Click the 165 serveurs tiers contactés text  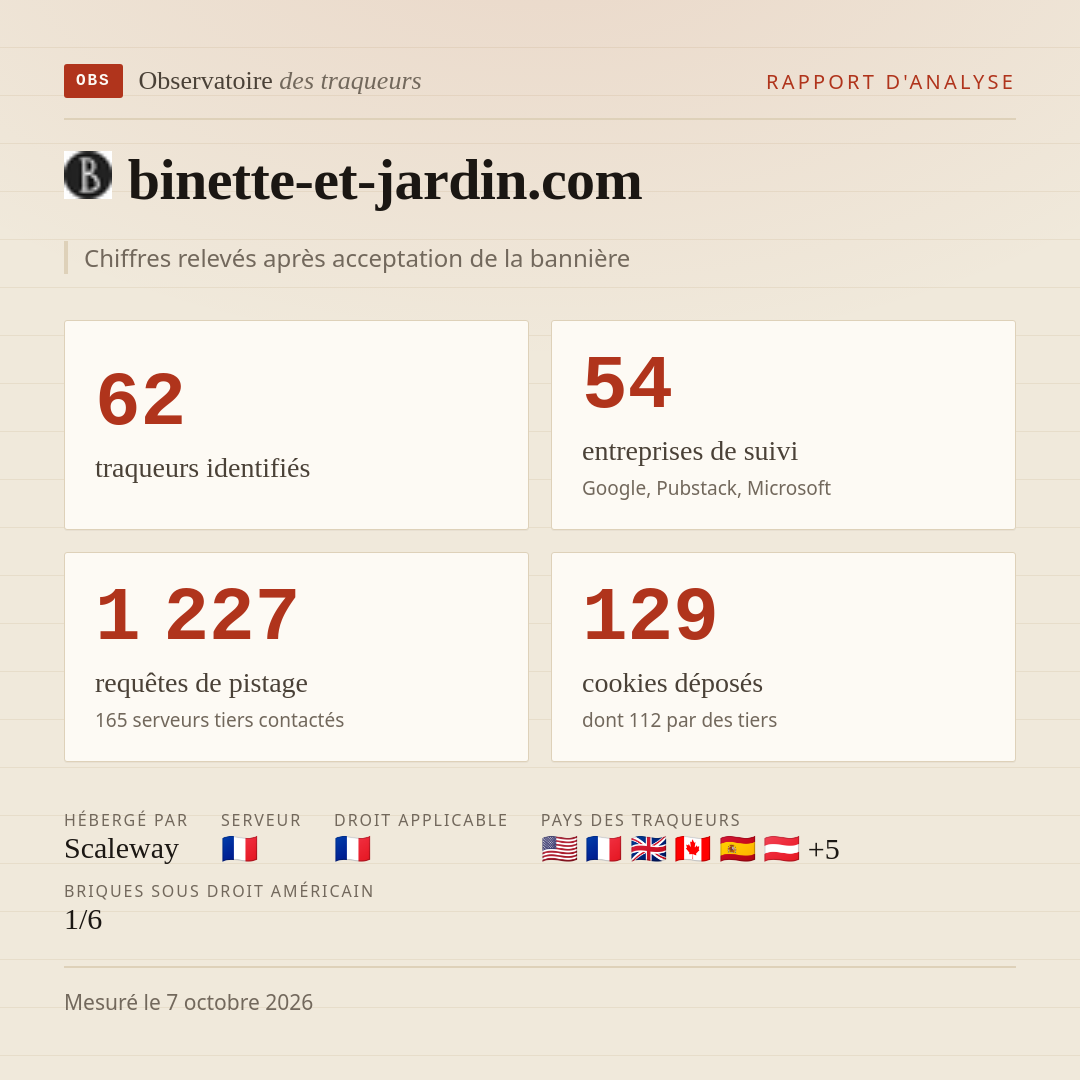click(220, 720)
